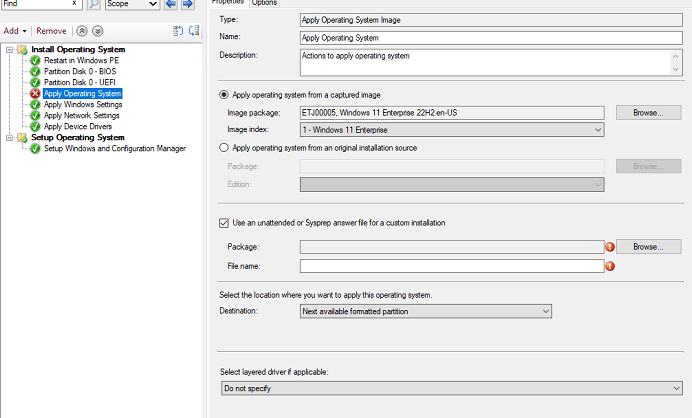Select apply from original installation source

click(223, 148)
